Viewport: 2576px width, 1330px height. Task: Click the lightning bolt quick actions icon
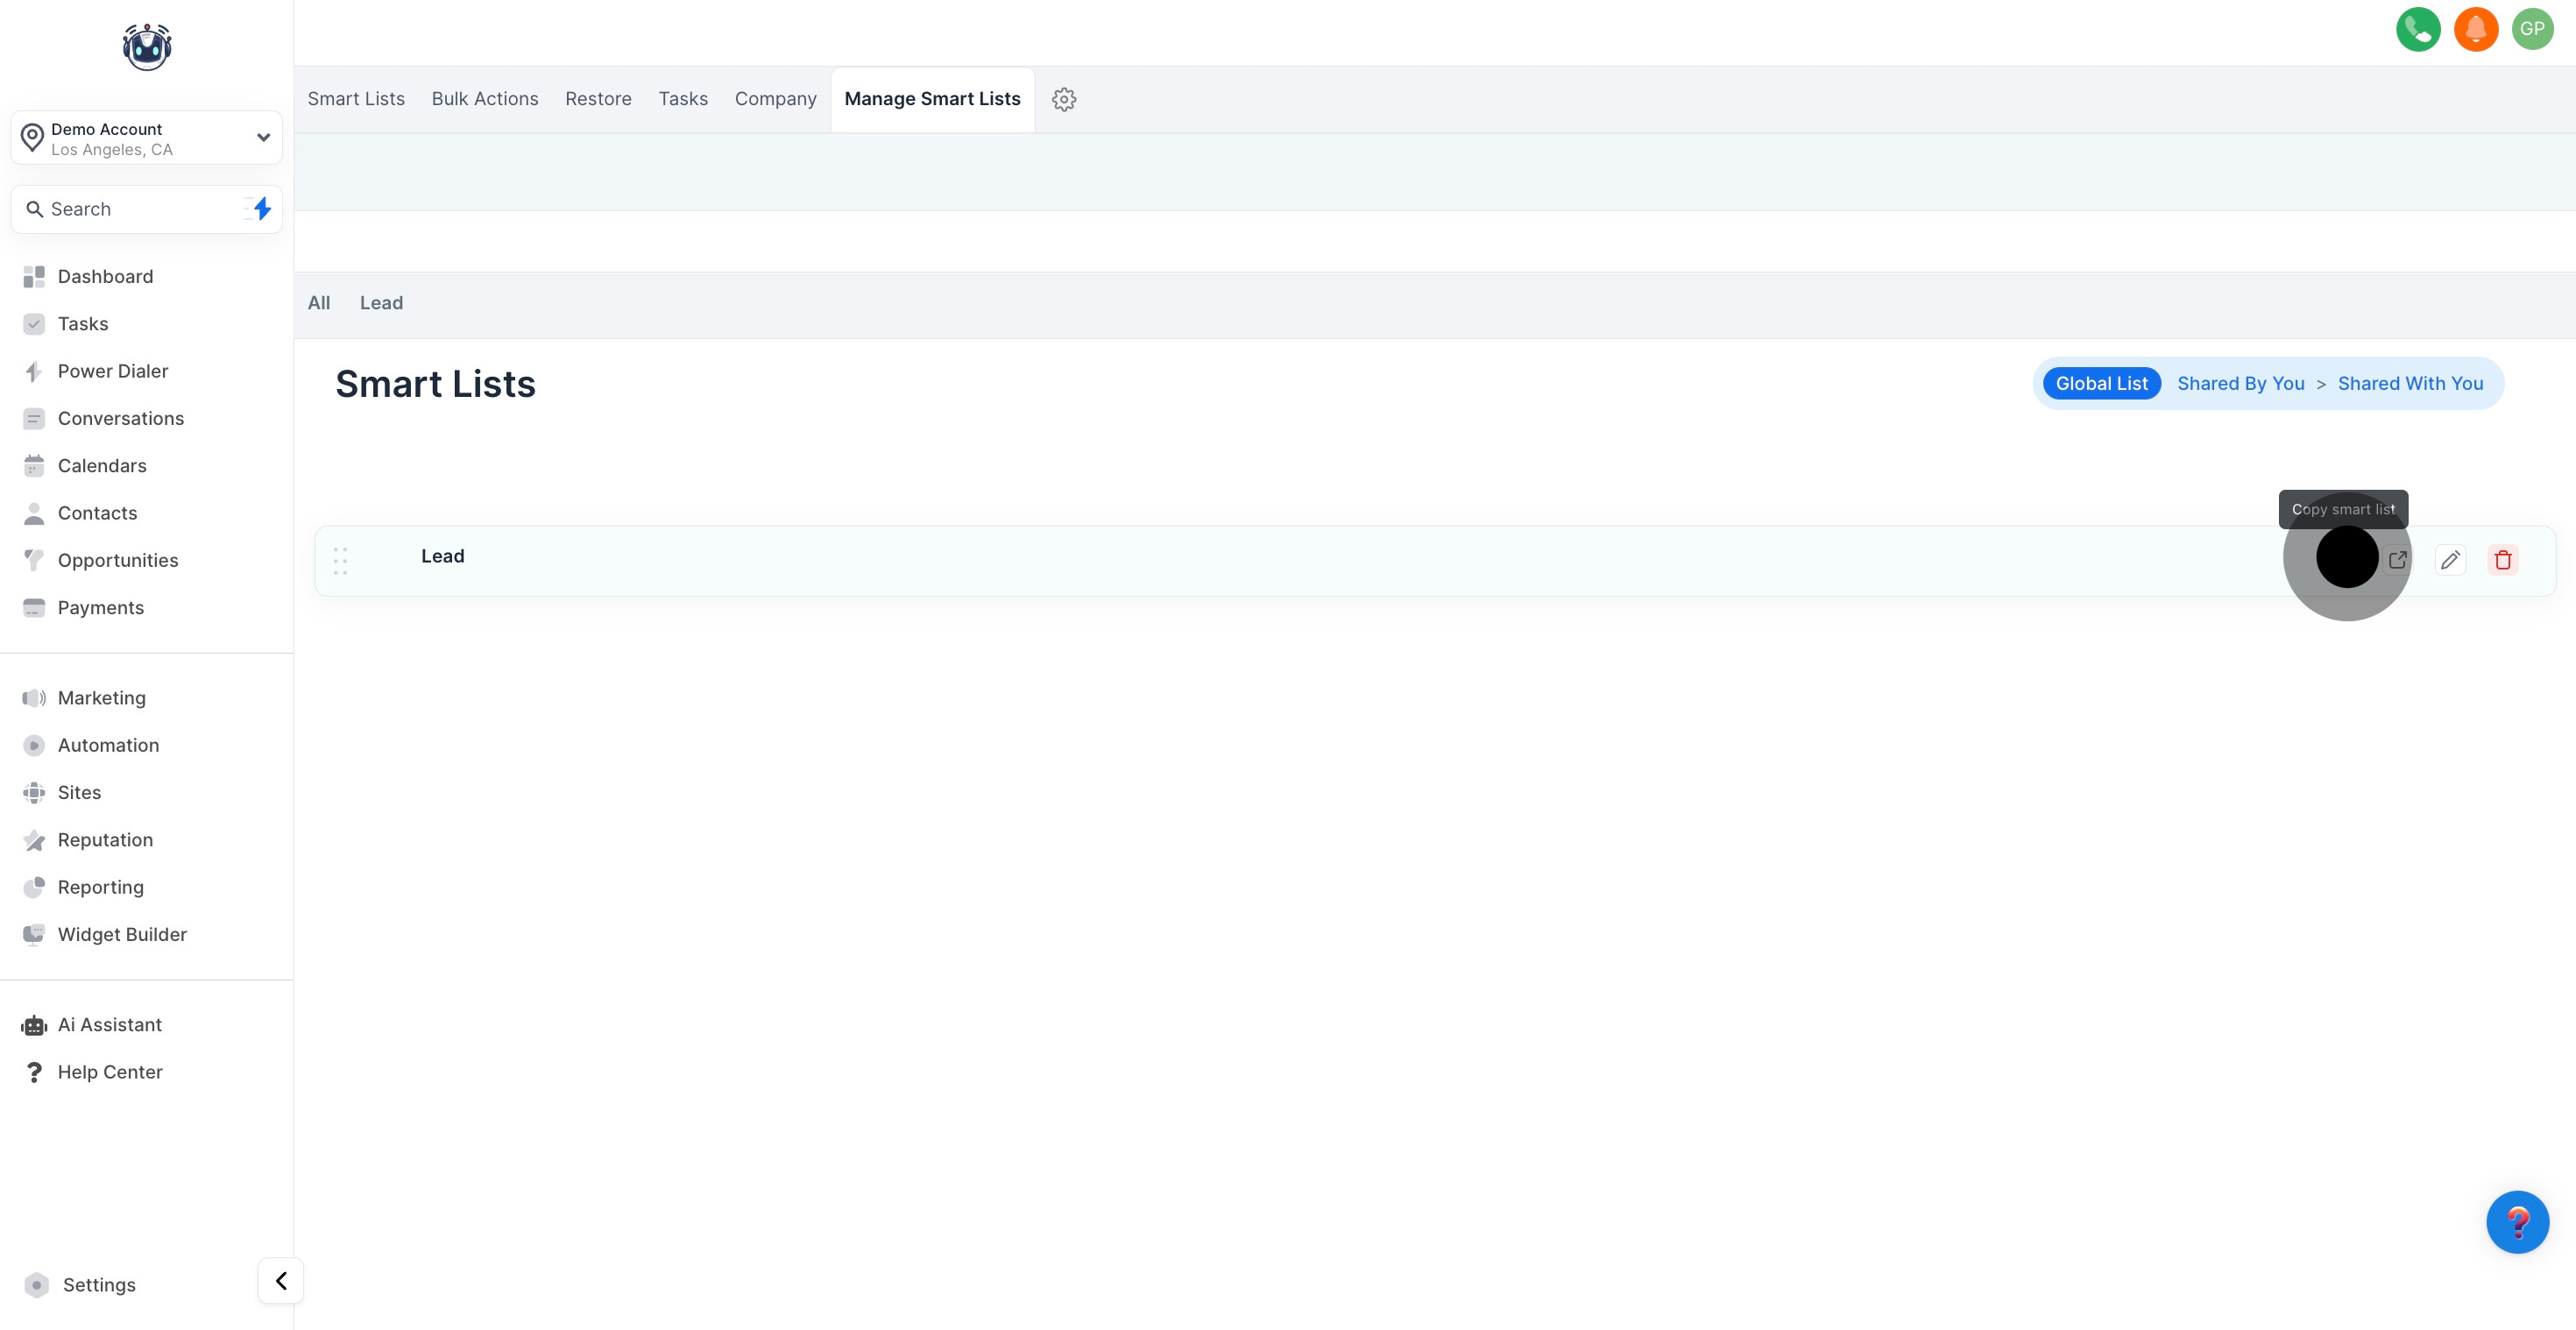point(261,209)
